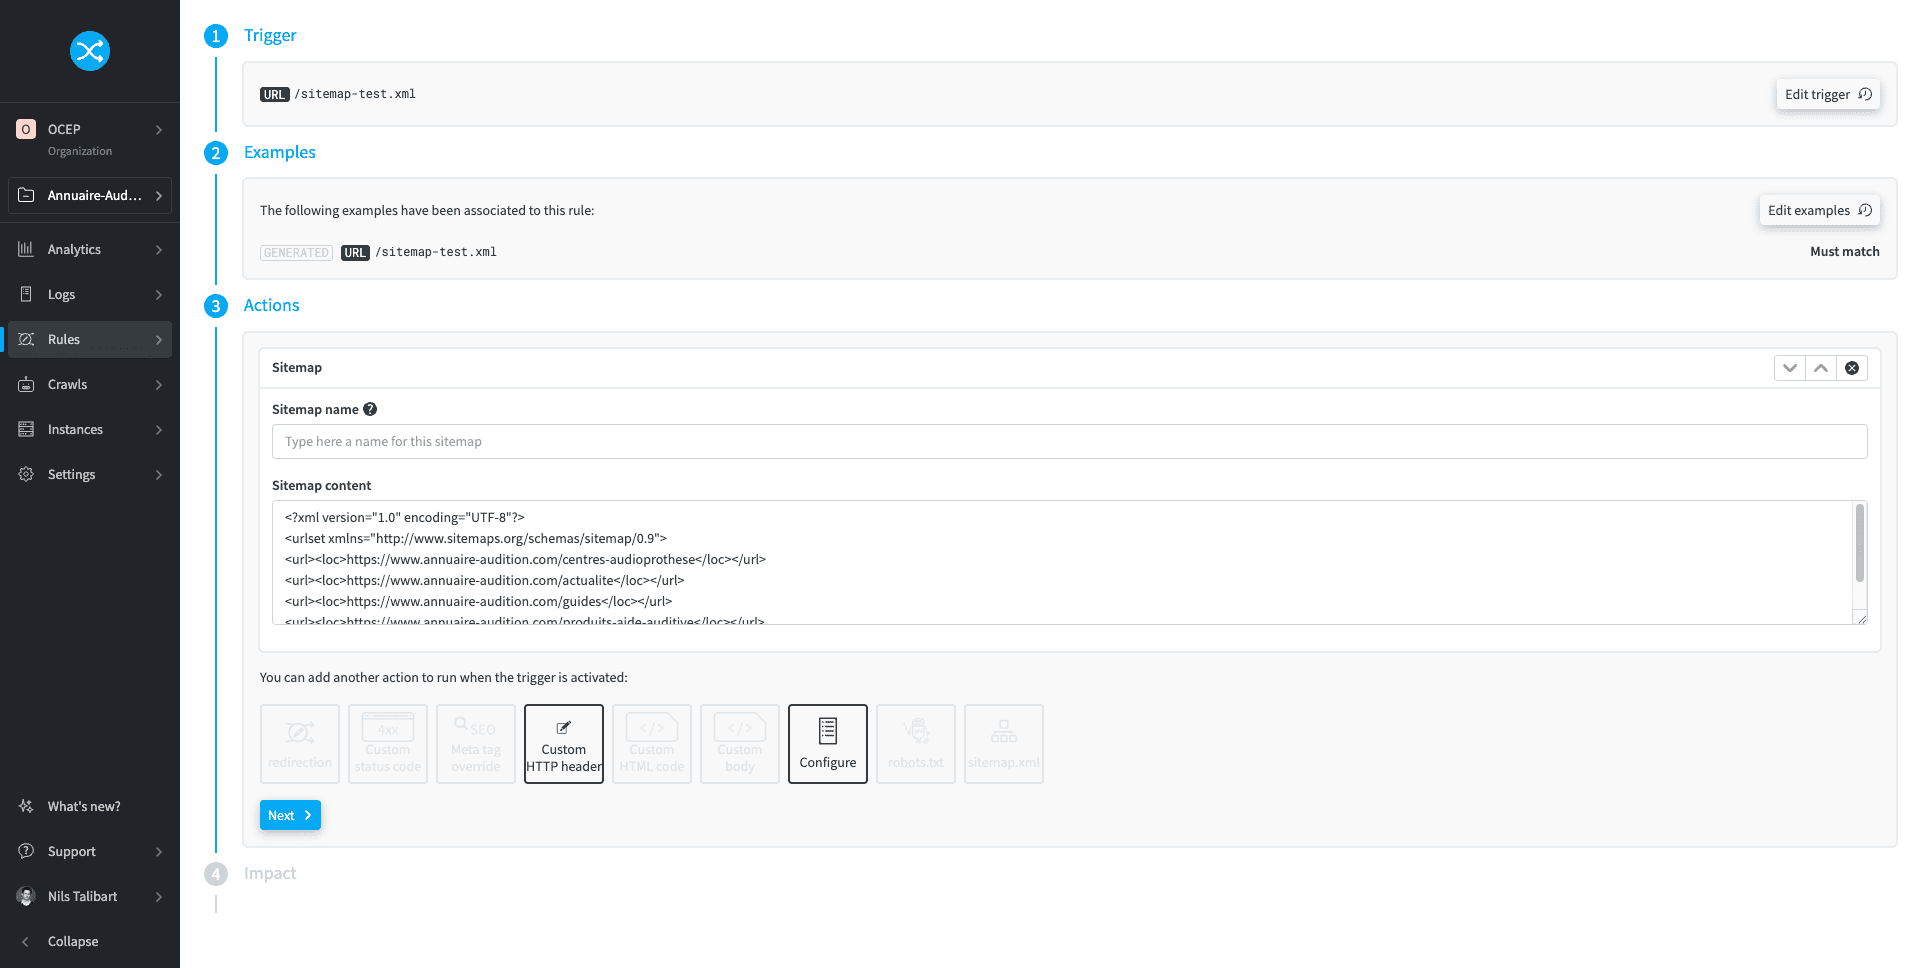Open the Instances sidebar panel

pos(76,429)
